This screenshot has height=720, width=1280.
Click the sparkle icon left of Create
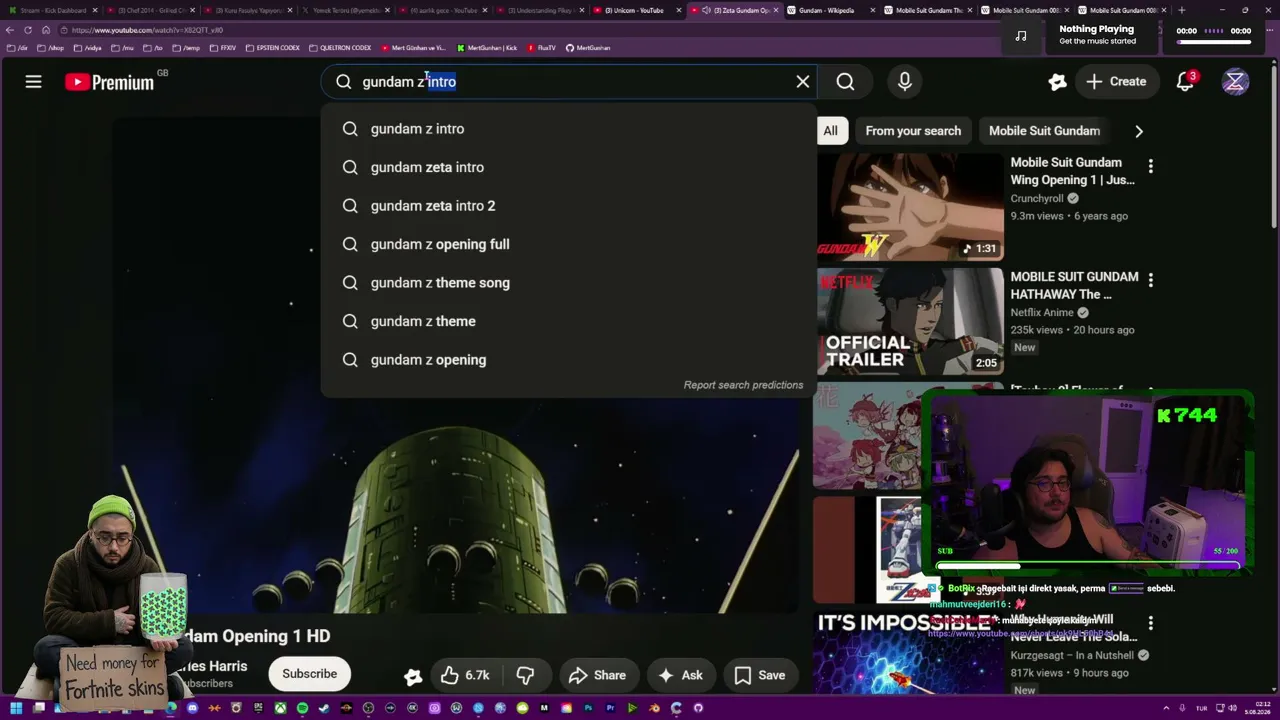[1057, 82]
